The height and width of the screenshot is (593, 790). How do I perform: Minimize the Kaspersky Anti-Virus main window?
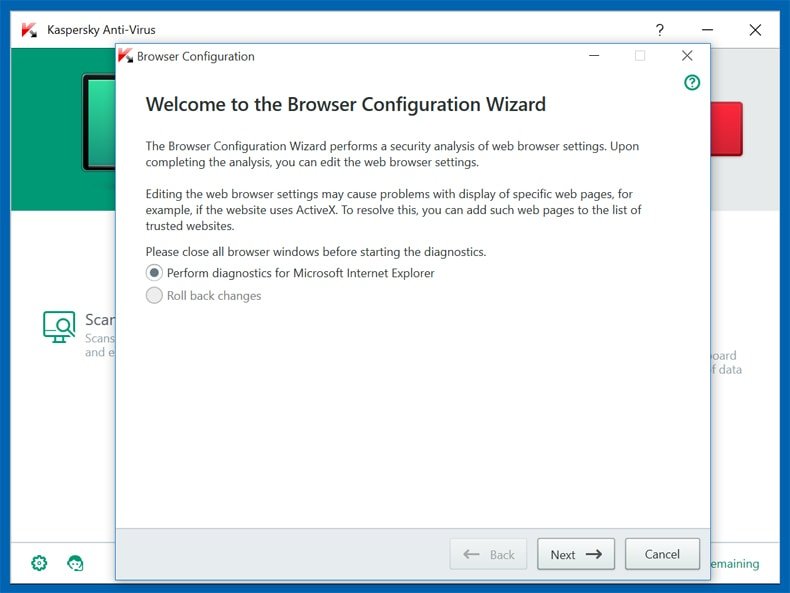tap(707, 30)
